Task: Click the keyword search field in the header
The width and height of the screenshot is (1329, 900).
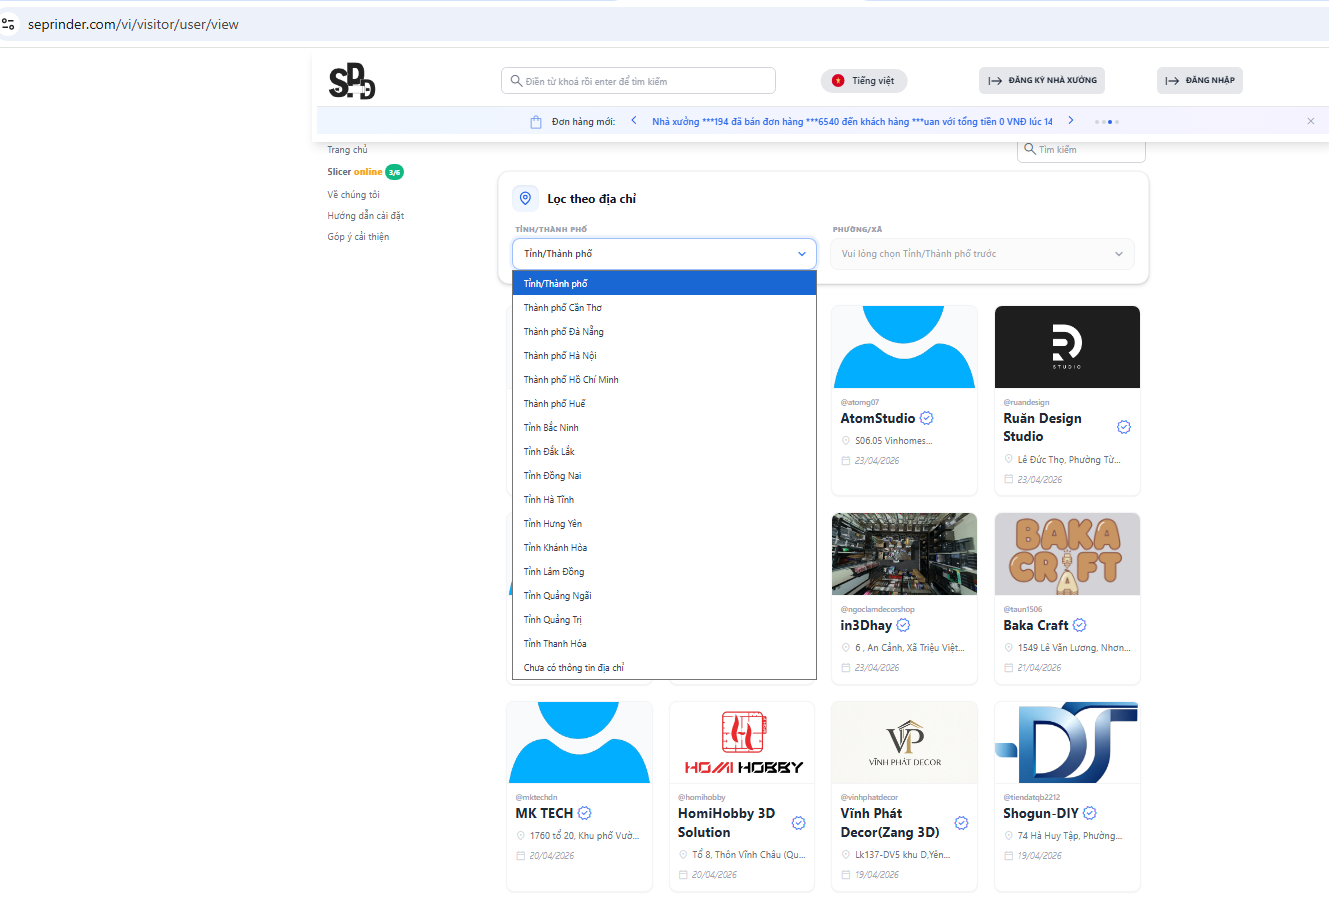Action: pos(638,81)
